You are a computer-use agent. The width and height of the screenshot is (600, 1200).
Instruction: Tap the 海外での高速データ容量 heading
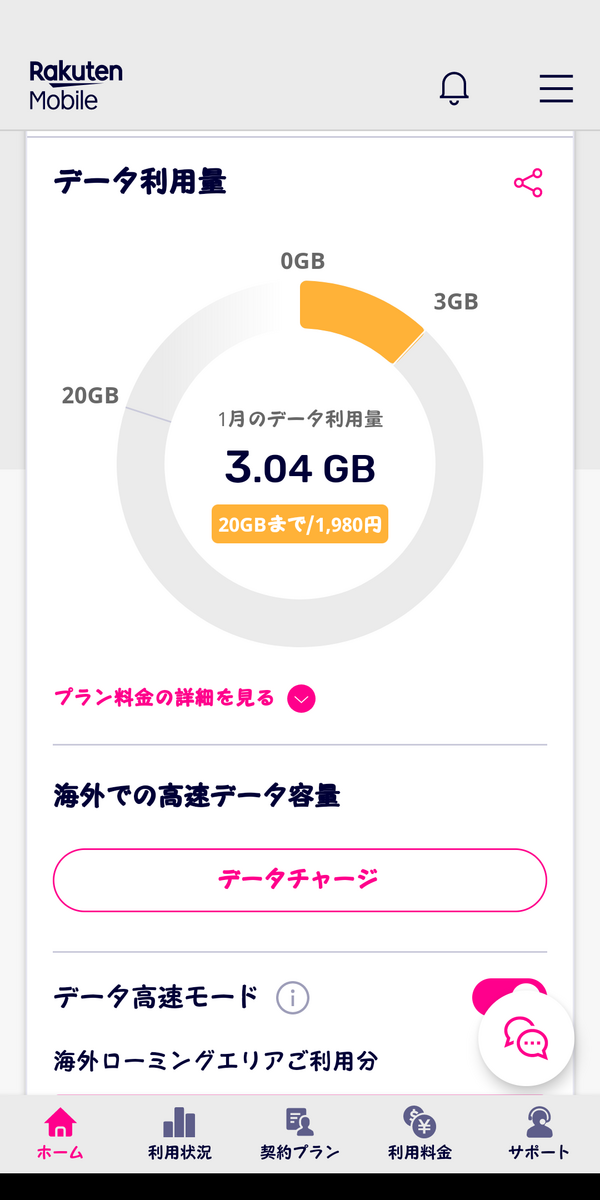197,796
